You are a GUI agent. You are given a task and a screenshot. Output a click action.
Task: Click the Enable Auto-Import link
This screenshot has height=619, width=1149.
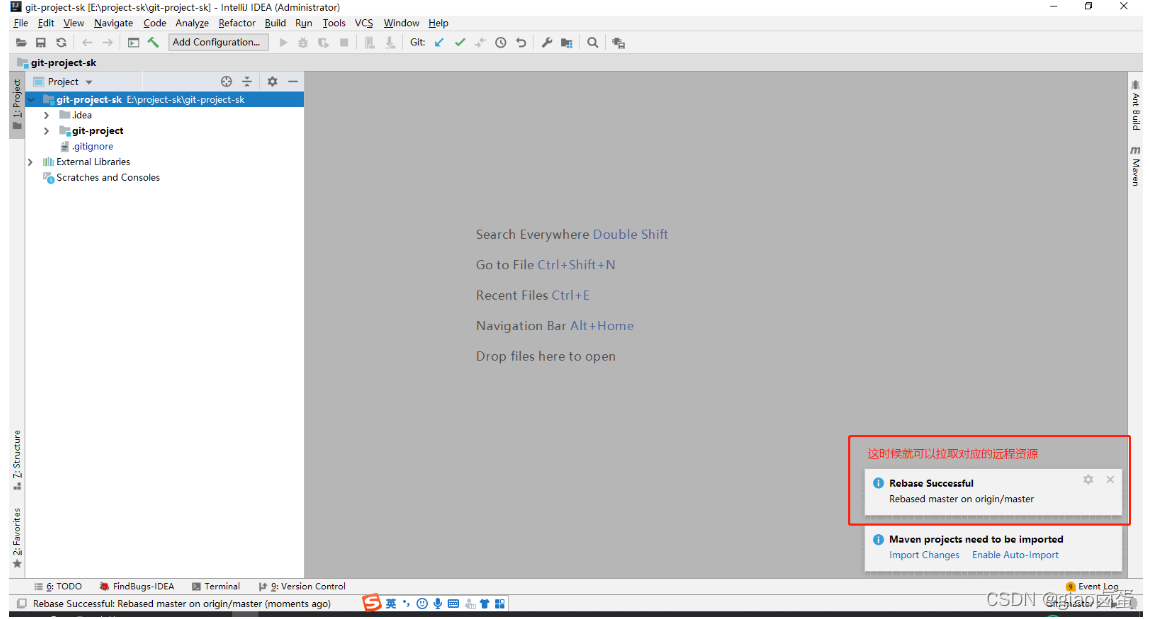click(x=1015, y=555)
